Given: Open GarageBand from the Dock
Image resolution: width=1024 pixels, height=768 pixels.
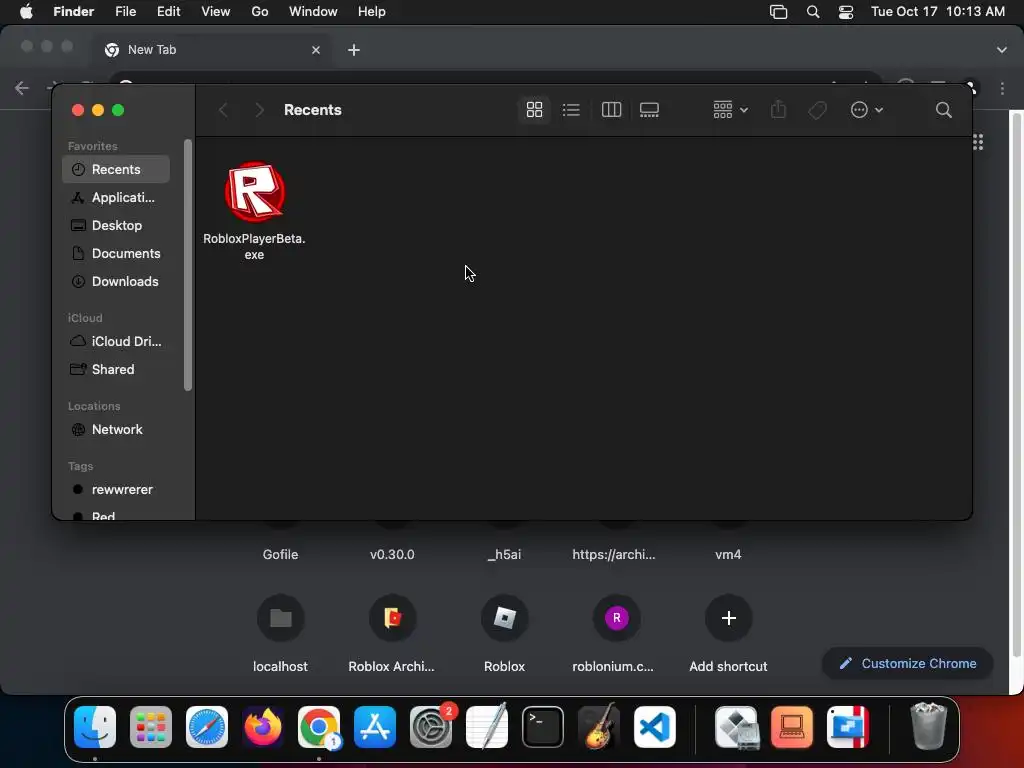Looking at the screenshot, I should pos(599,727).
